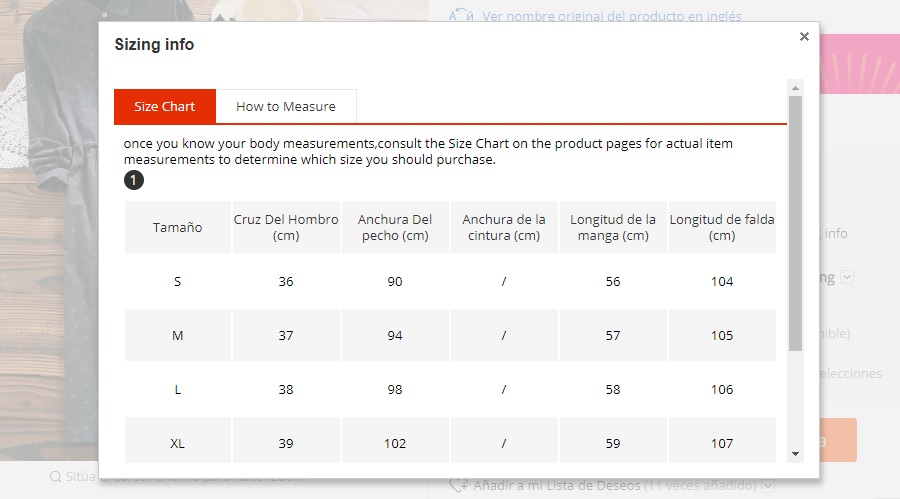900x499 pixels.
Task: Click the 'Cruz Del Hombro (cm)' header cell
Action: point(286,227)
